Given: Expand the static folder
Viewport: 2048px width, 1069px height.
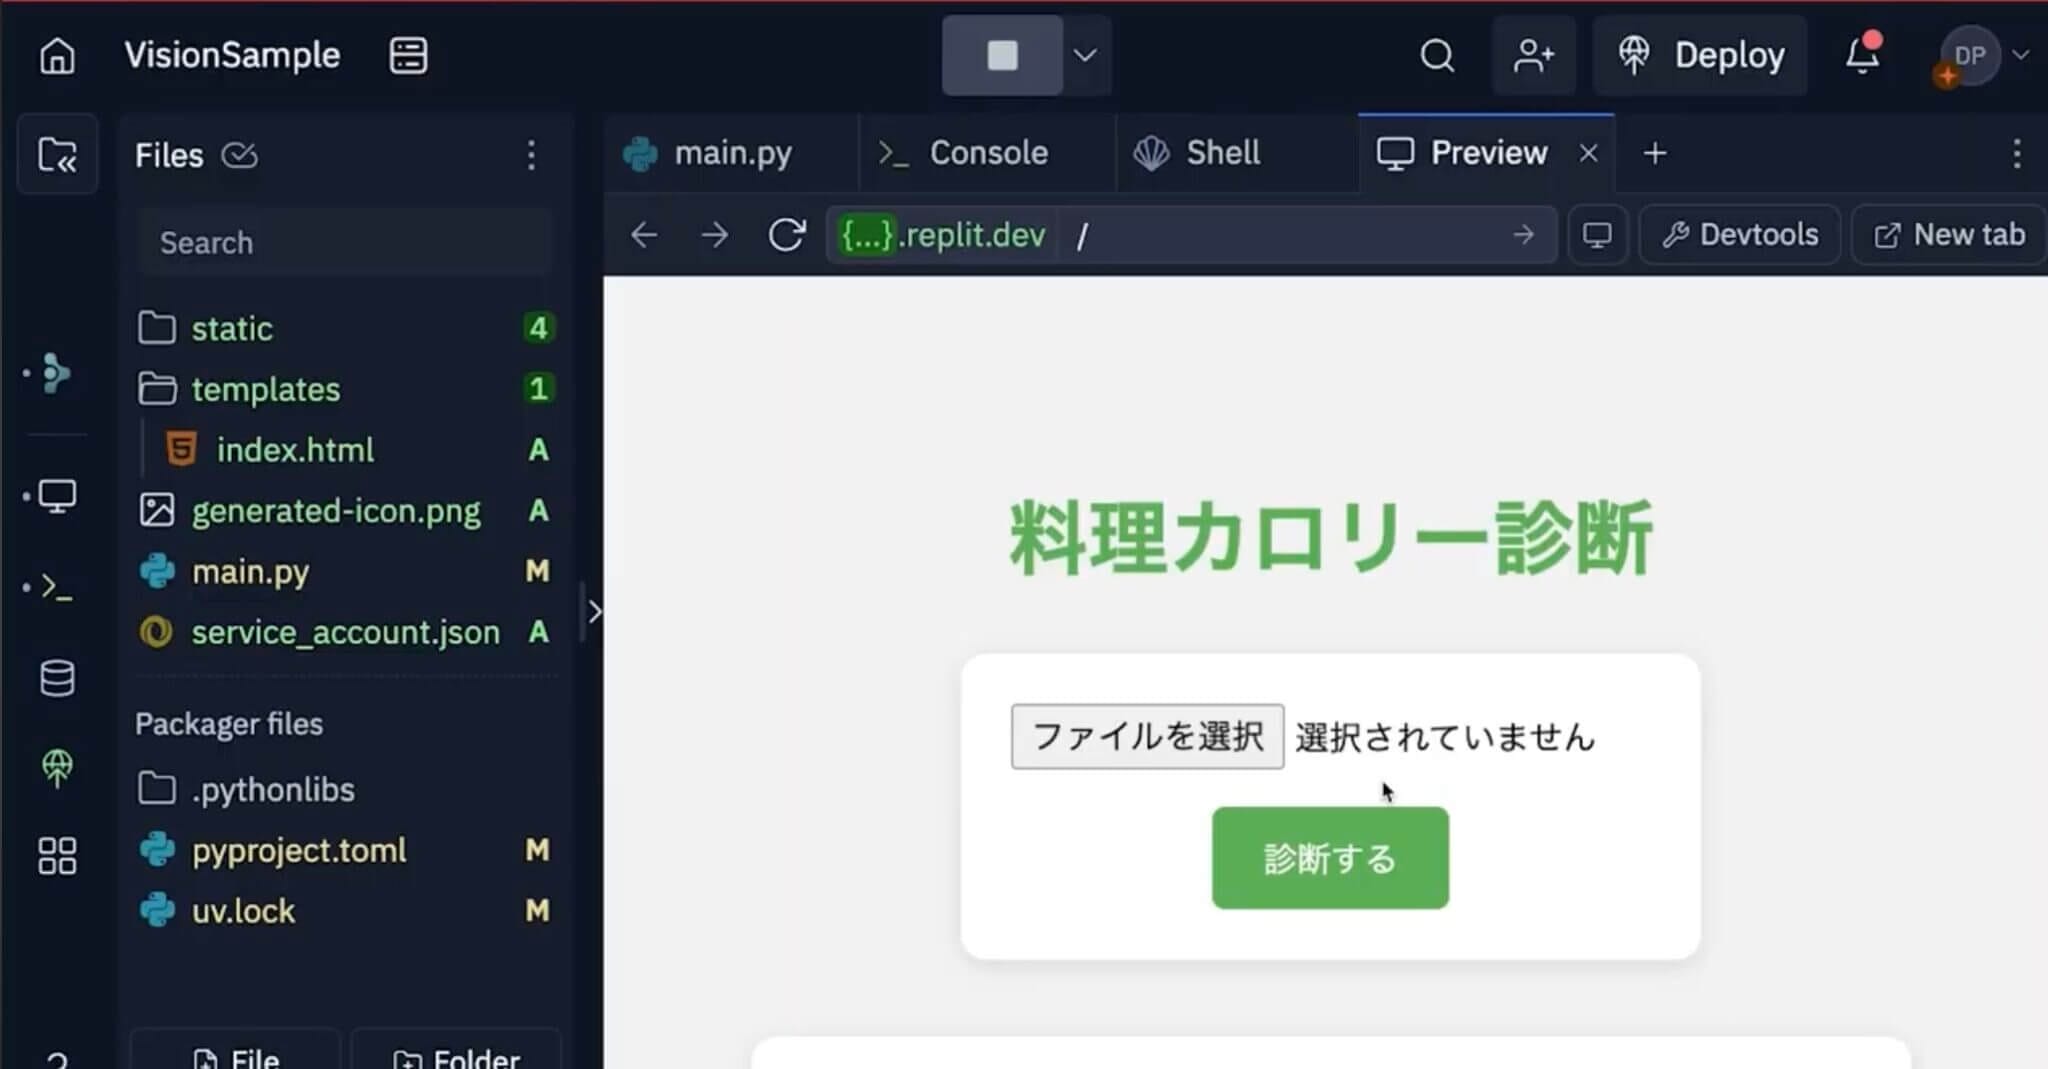Looking at the screenshot, I should tap(232, 329).
